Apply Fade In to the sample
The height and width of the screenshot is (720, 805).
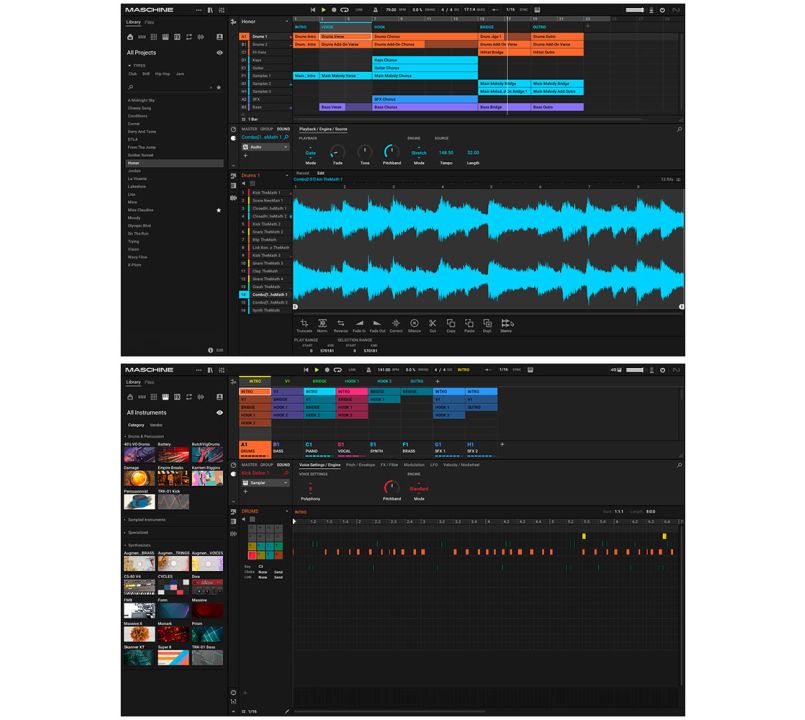pyautogui.click(x=359, y=323)
